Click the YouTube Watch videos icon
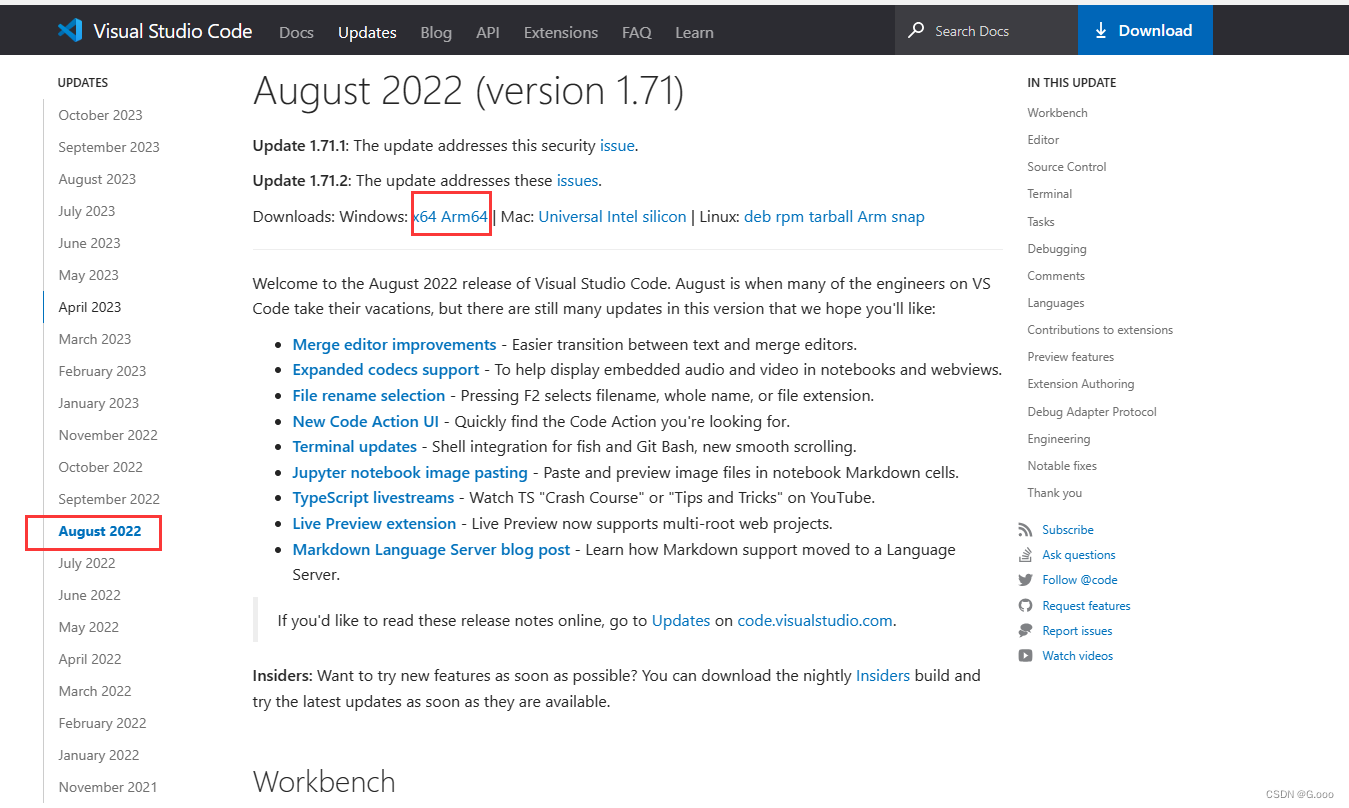Image resolution: width=1349 pixels, height=808 pixels. 1025,656
